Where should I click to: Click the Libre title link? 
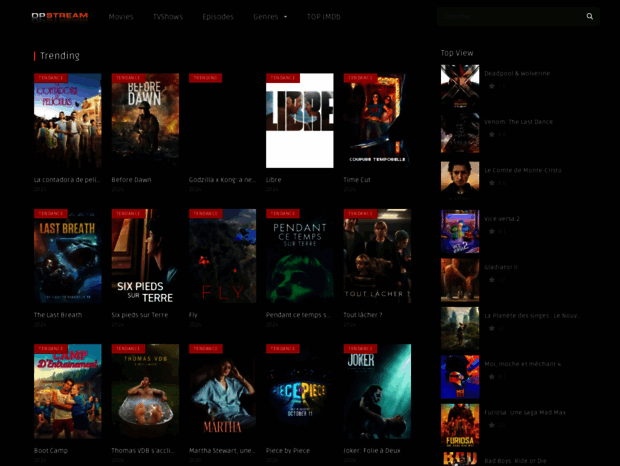[x=274, y=180]
